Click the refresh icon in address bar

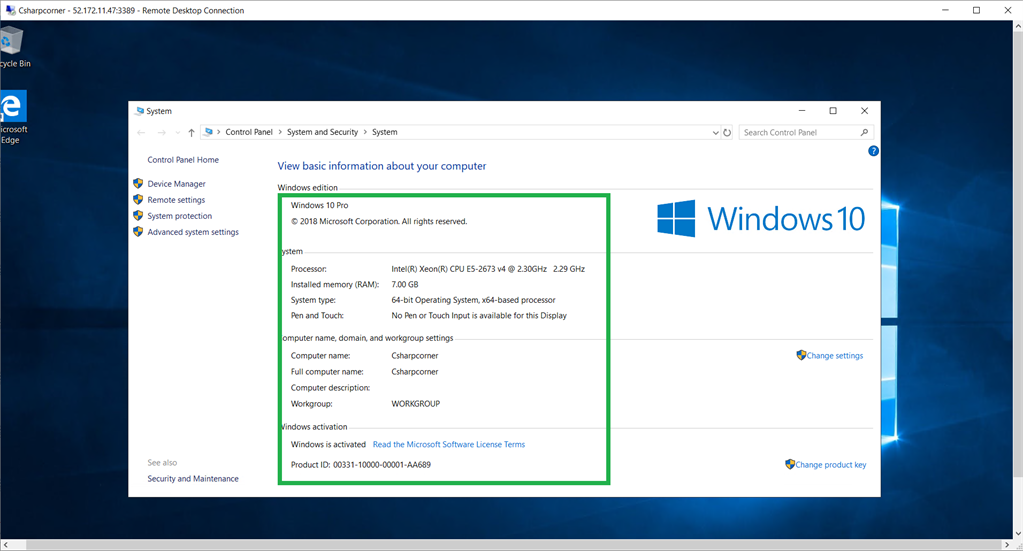(727, 132)
